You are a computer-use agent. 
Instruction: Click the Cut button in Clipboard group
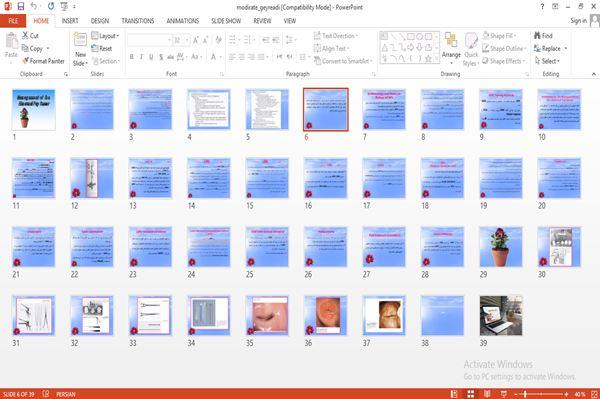point(30,36)
